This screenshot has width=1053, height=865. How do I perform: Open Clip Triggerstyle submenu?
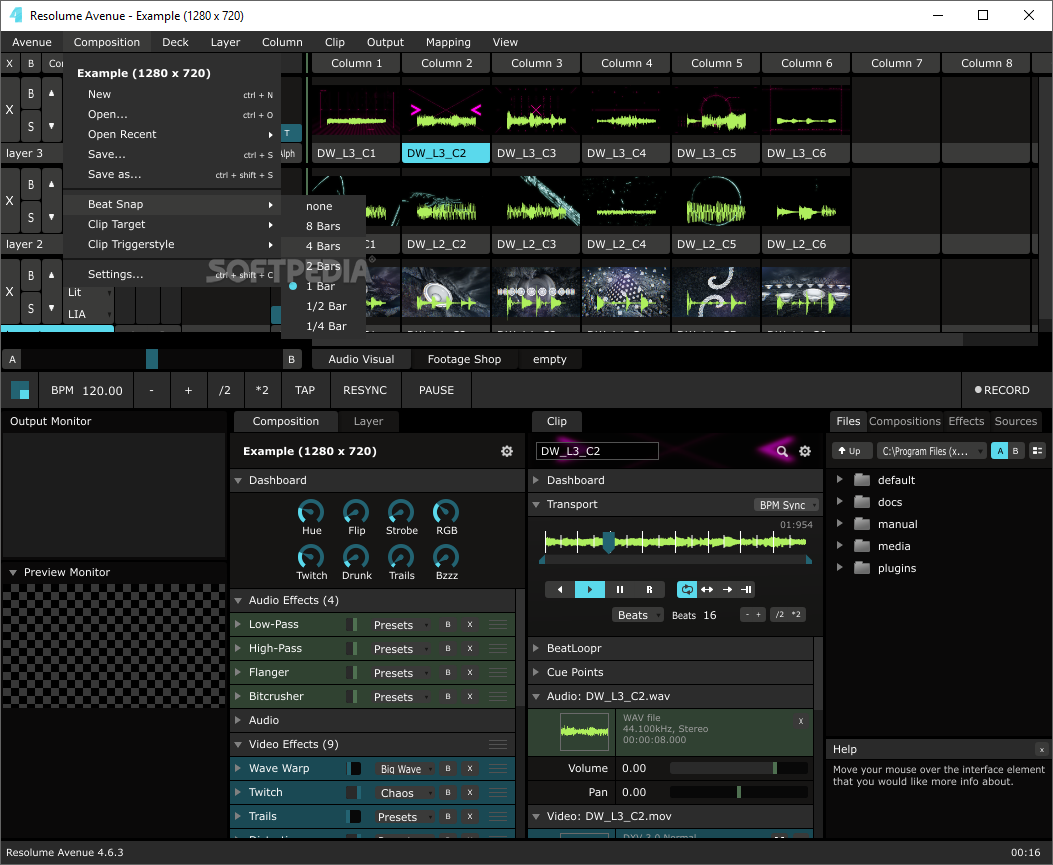click(x=172, y=244)
